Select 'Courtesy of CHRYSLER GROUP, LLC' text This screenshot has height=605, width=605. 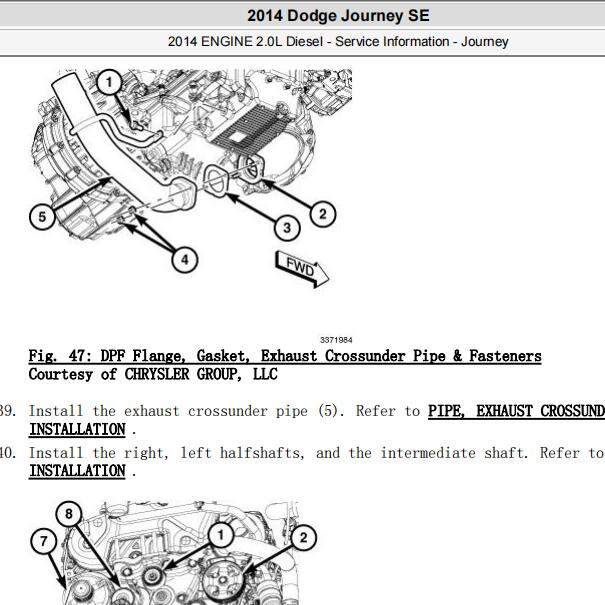coord(153,374)
